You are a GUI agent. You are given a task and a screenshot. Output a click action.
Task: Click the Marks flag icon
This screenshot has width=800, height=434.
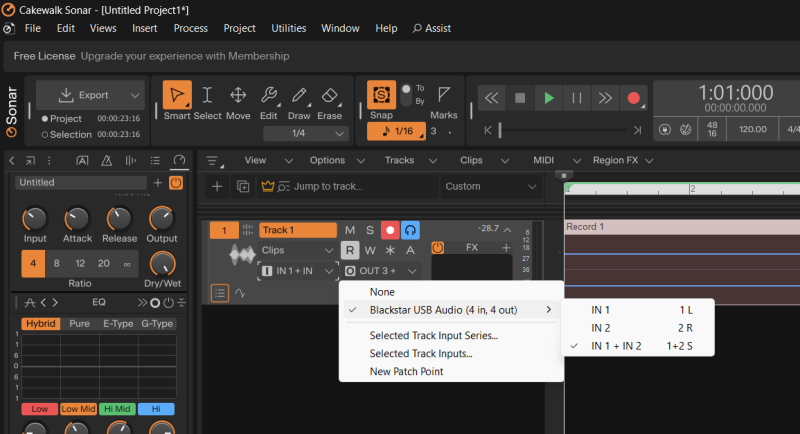(444, 95)
